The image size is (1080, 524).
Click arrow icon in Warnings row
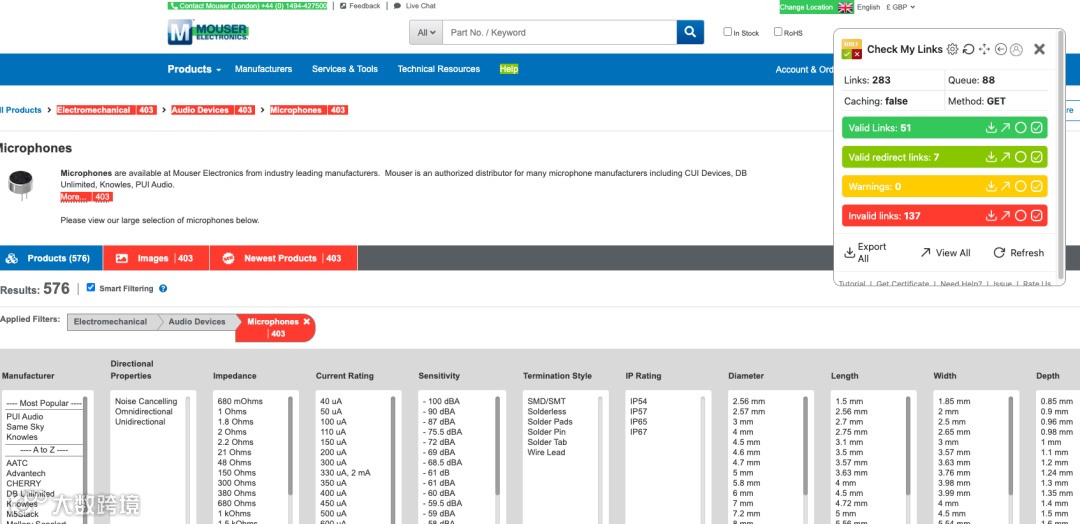click(1006, 187)
